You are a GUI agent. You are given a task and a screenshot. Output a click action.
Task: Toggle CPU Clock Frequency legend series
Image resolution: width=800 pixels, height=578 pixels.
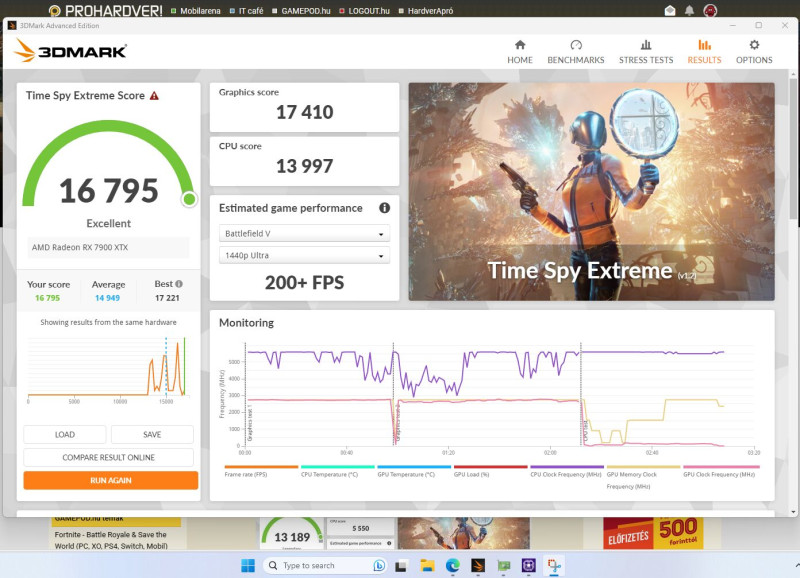[x=567, y=471]
